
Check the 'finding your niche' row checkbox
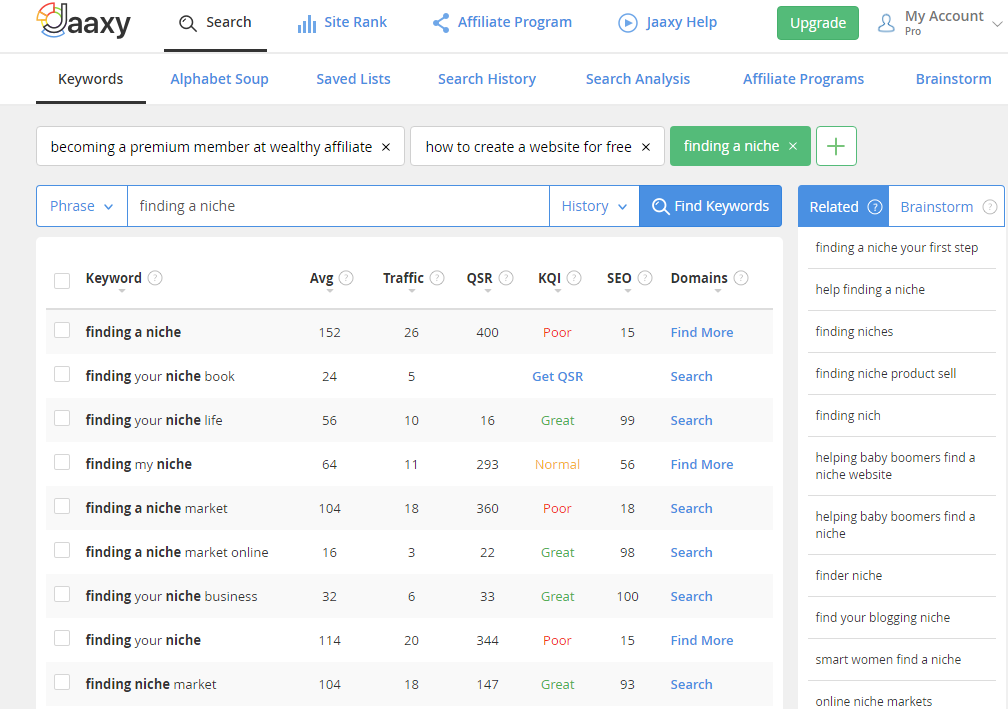tap(62, 638)
